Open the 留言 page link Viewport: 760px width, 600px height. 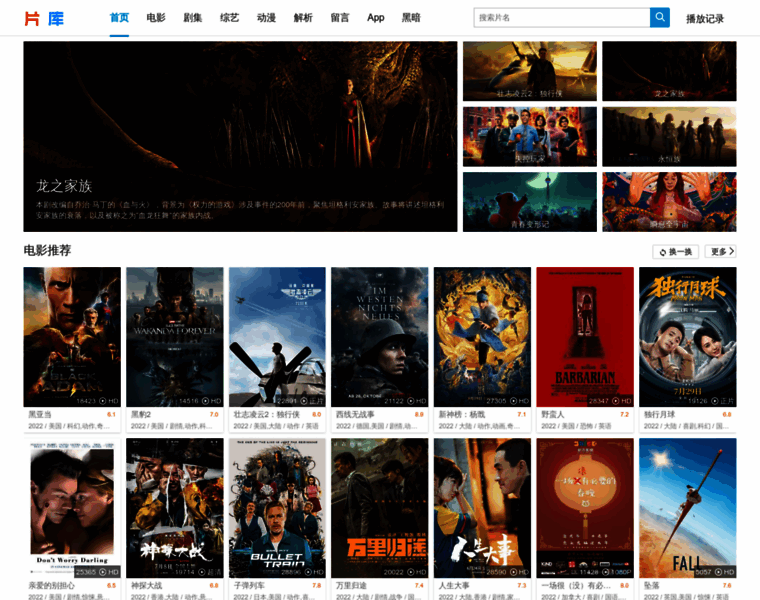click(340, 18)
